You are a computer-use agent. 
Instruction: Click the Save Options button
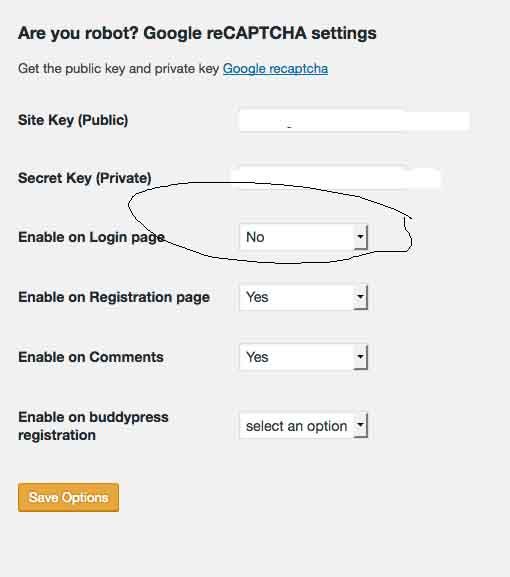[68, 498]
